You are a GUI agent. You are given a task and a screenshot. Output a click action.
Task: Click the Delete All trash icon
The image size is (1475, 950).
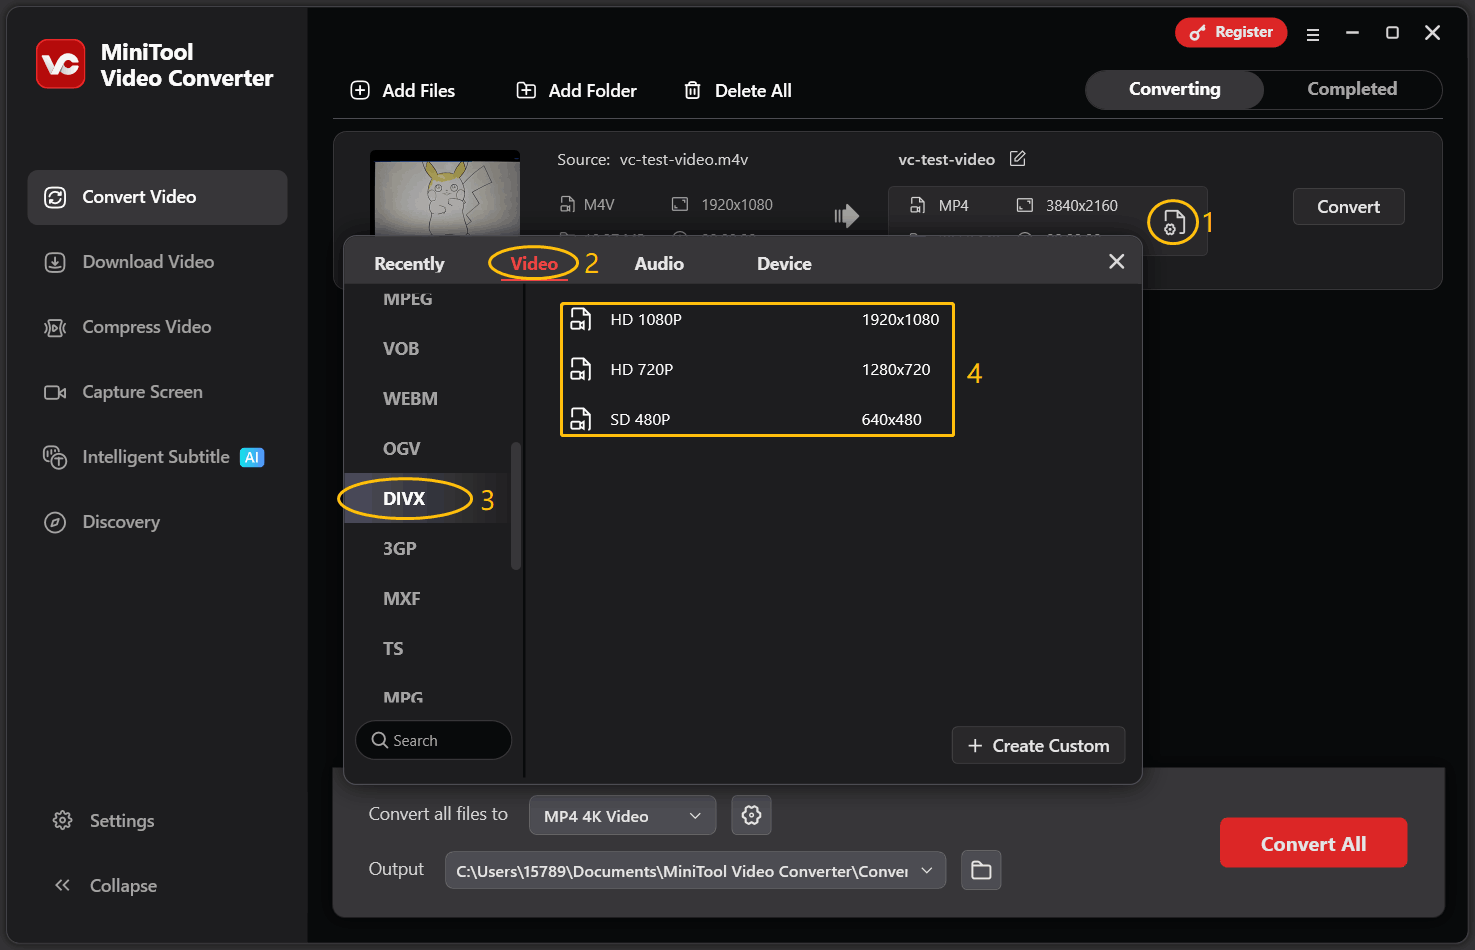692,90
